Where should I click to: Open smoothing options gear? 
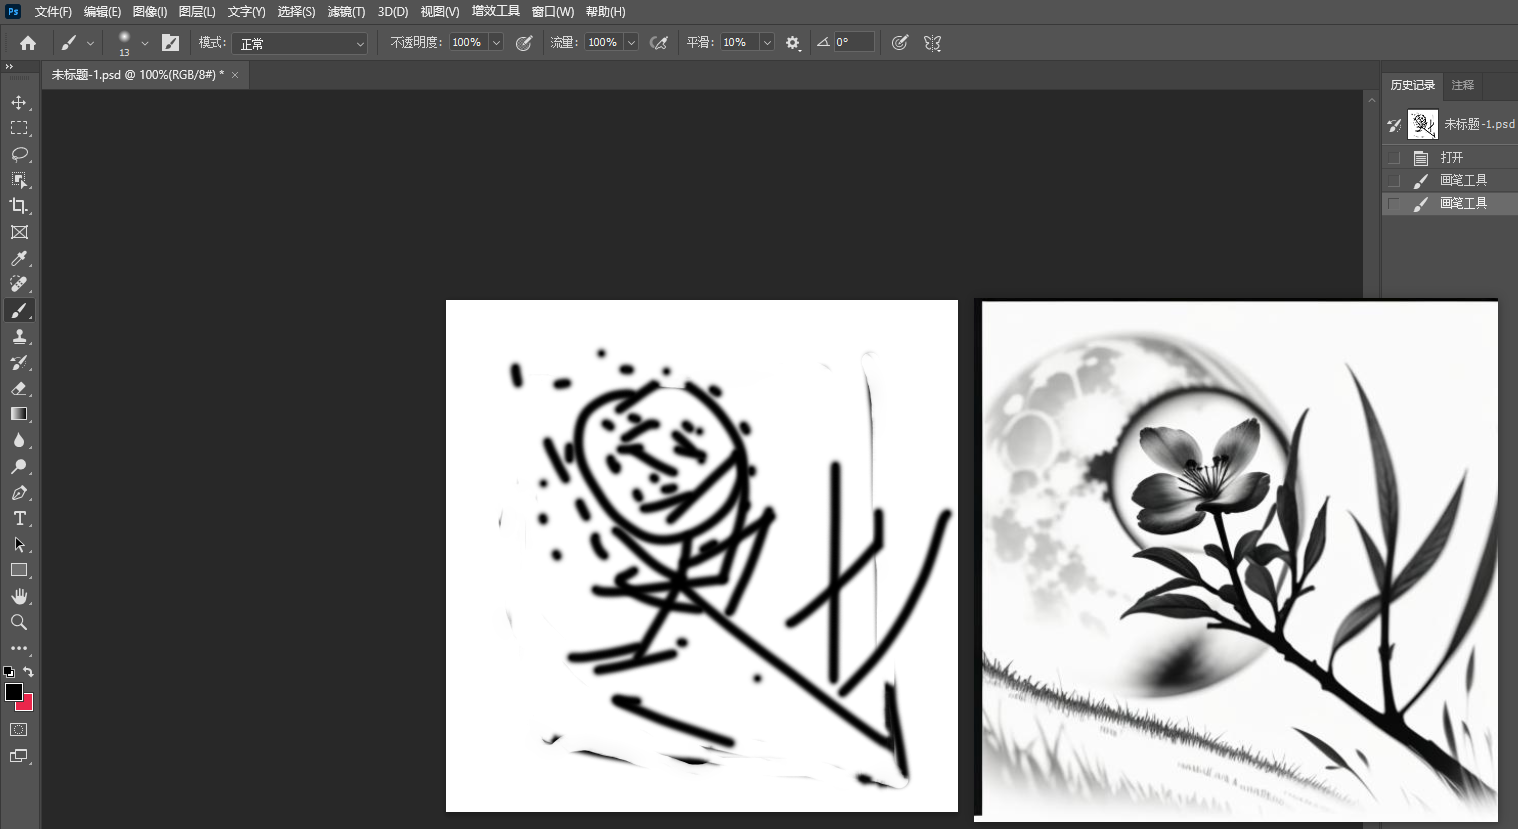click(793, 43)
